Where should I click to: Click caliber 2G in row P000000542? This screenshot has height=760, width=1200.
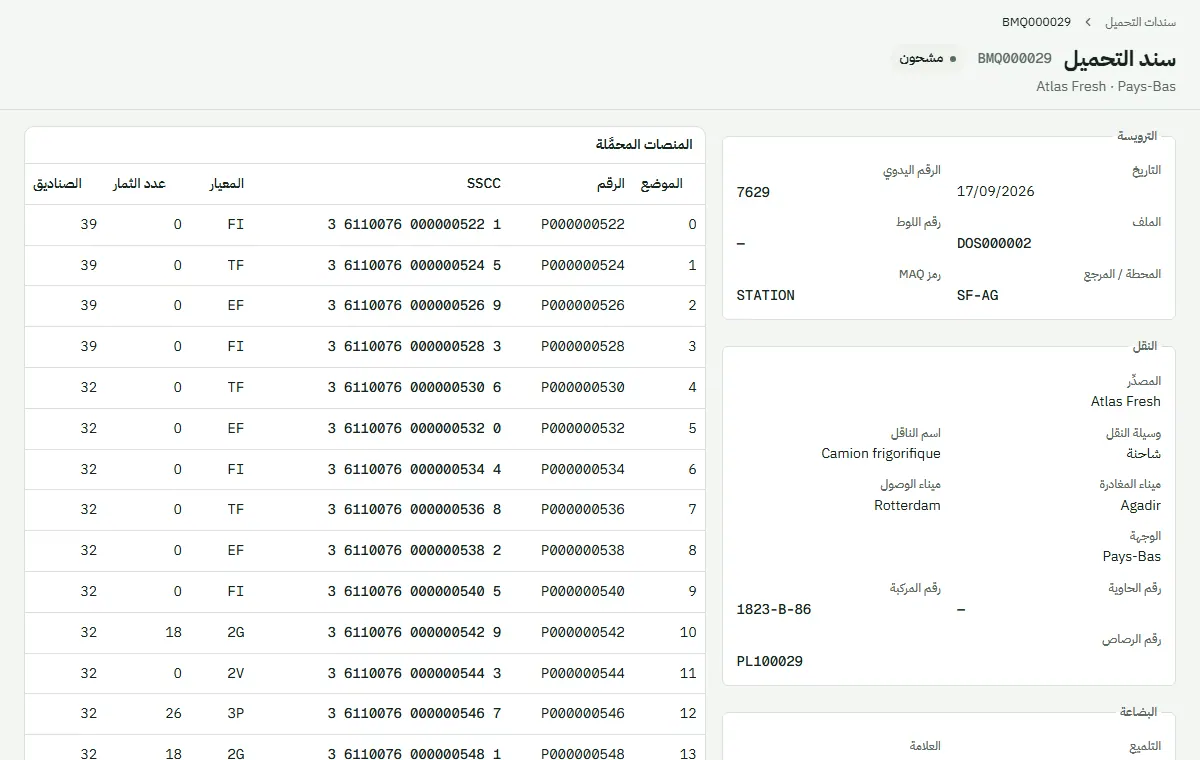point(235,633)
